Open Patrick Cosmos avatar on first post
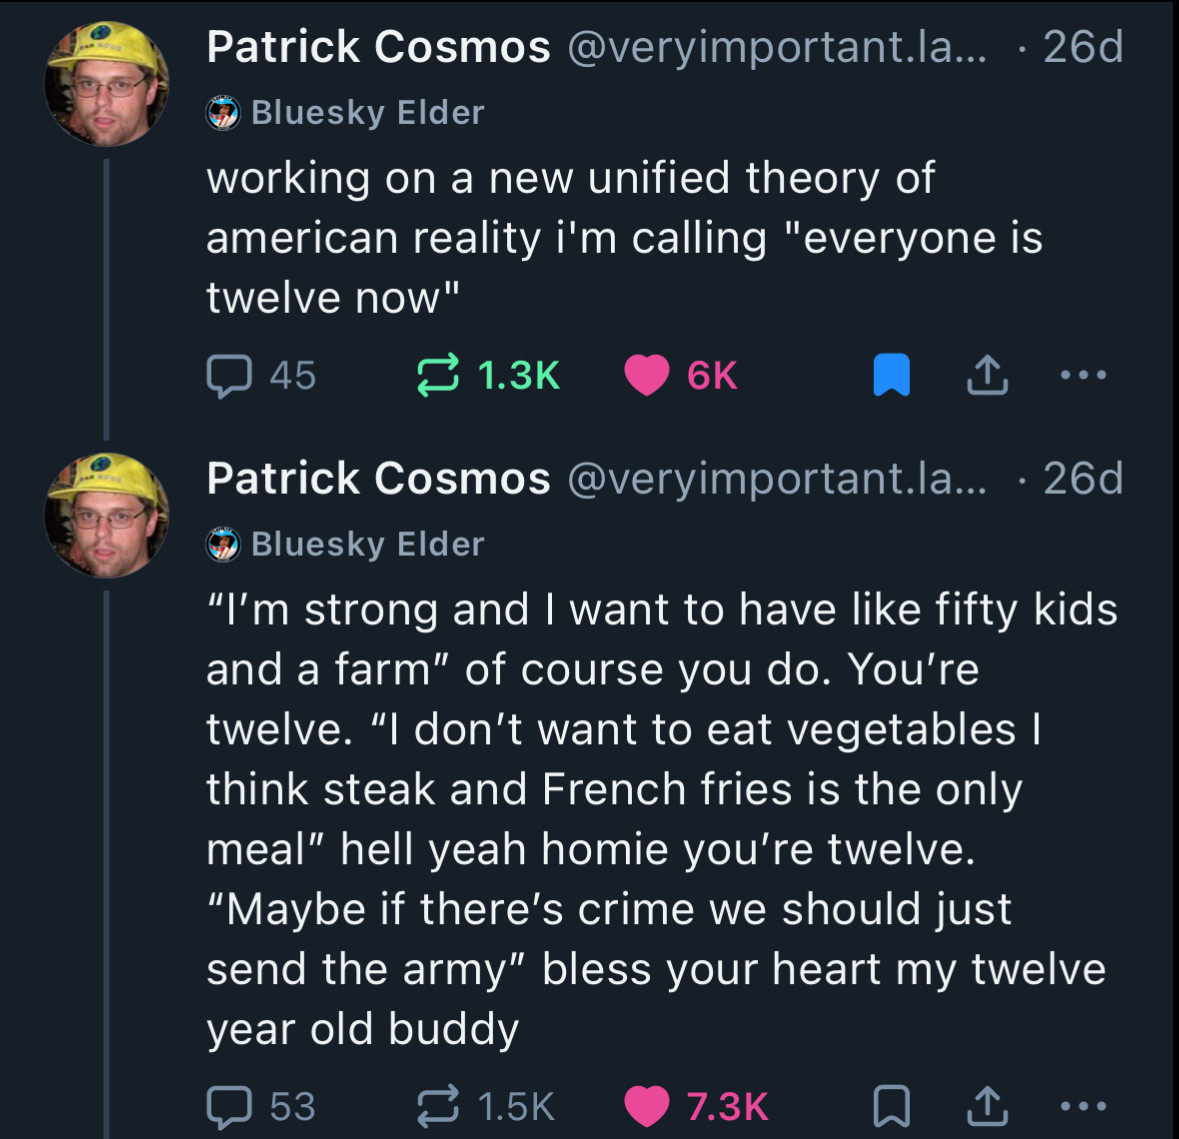1179x1139 pixels. [107, 85]
